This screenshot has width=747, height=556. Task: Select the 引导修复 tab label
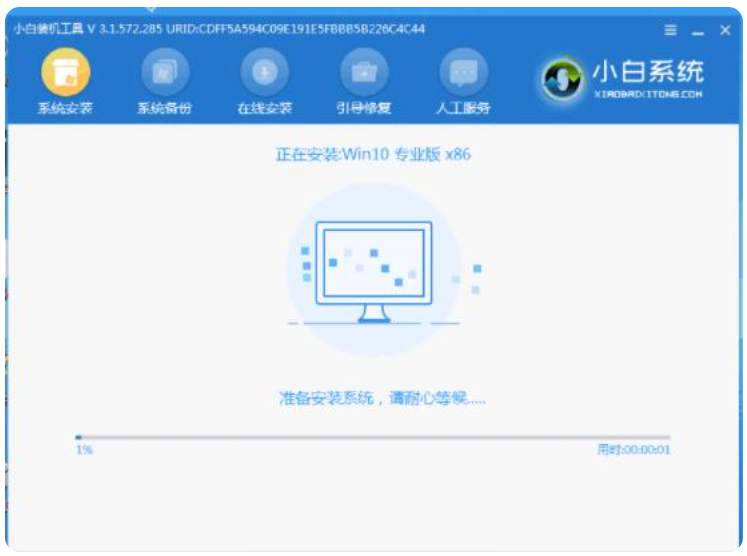click(364, 108)
